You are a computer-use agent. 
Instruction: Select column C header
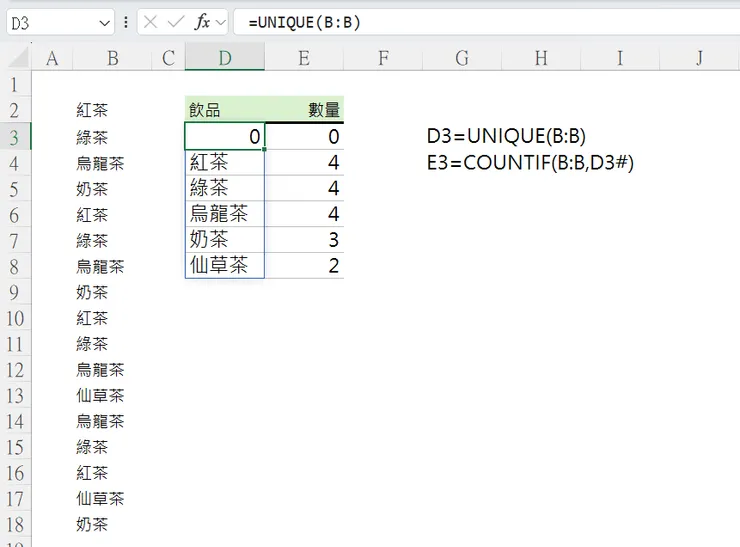[x=168, y=58]
